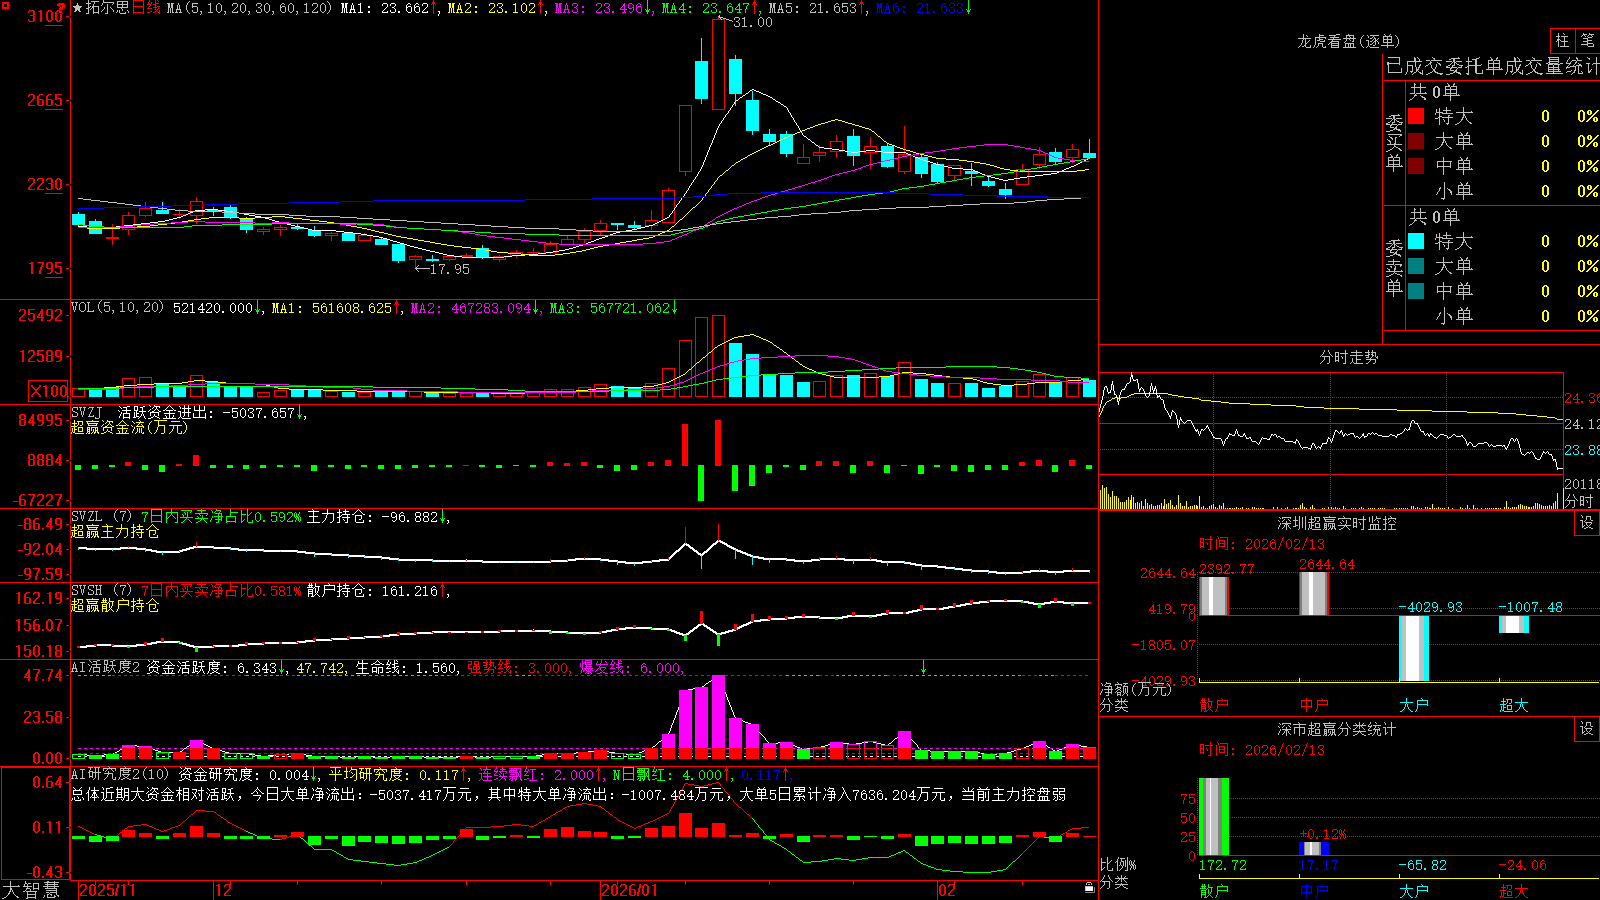This screenshot has width=1600, height=900.
Task: Select the 分时走势 panel title
Action: click(x=1348, y=357)
